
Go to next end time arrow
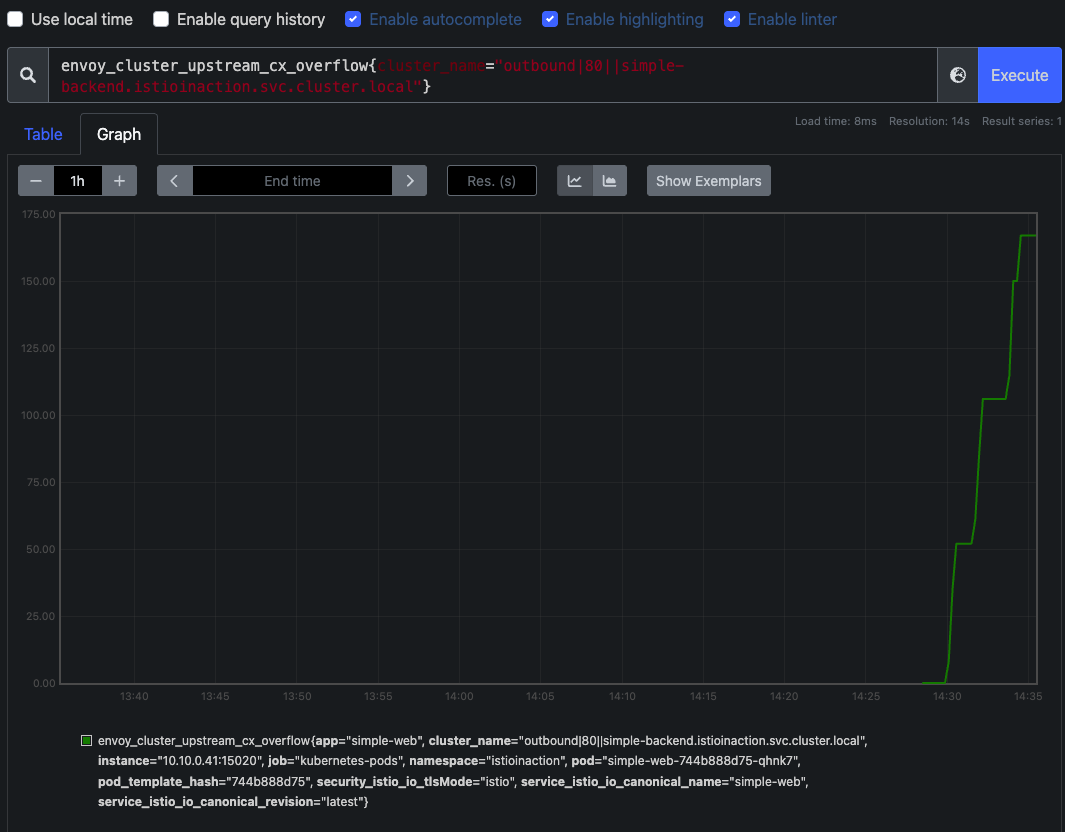click(x=410, y=181)
